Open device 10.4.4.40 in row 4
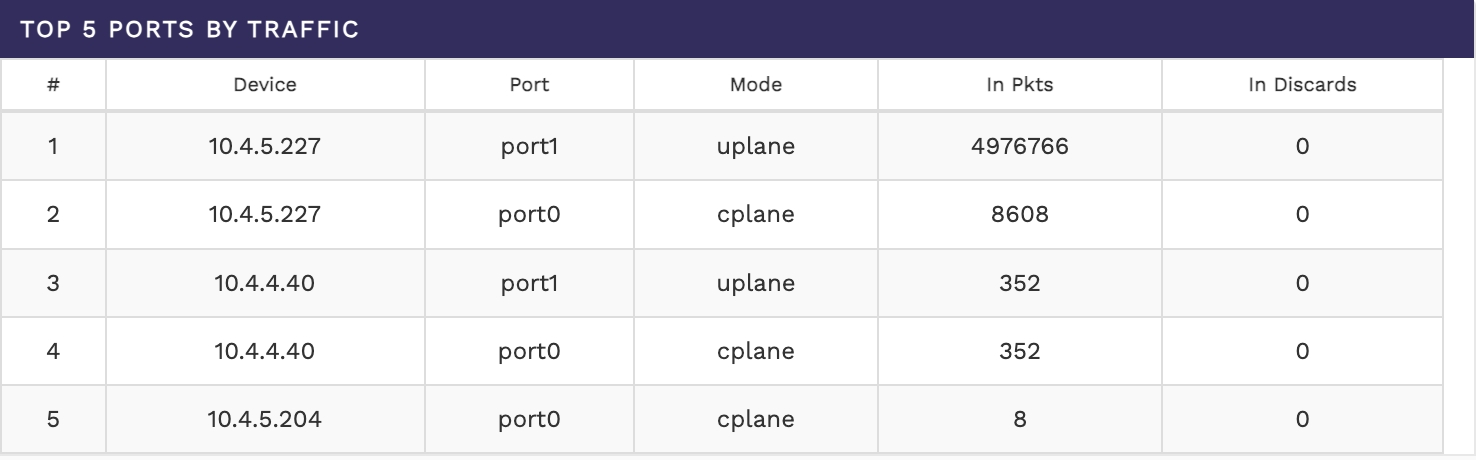The width and height of the screenshot is (1476, 460). (x=265, y=351)
